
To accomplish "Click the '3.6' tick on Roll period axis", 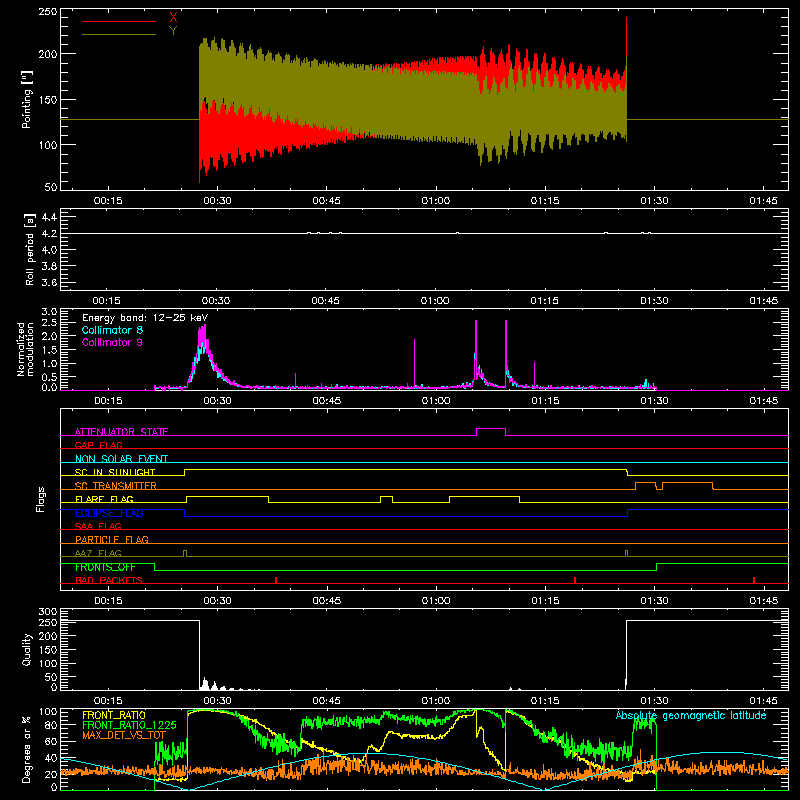I will [x=49, y=282].
